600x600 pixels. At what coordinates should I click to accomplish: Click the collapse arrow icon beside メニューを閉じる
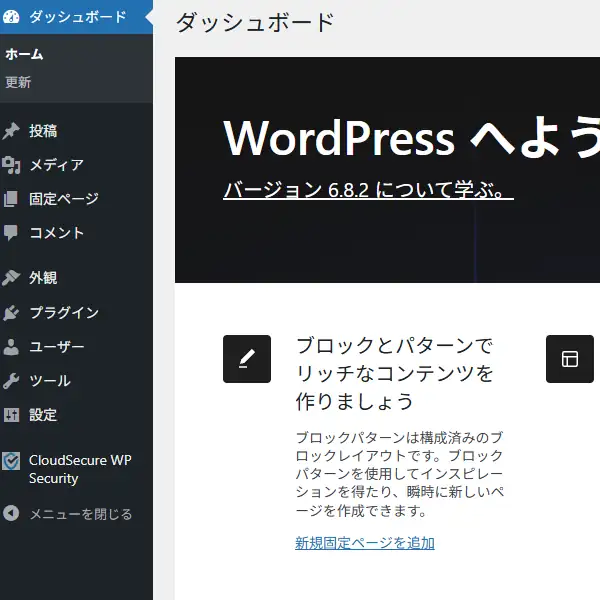pos(11,513)
